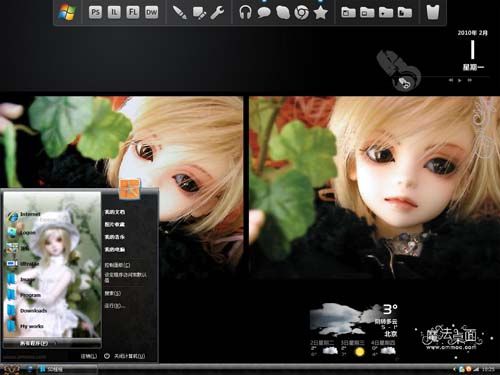Open the IL application icon in the dock
Viewport: 500px width, 375px height.
click(114, 13)
